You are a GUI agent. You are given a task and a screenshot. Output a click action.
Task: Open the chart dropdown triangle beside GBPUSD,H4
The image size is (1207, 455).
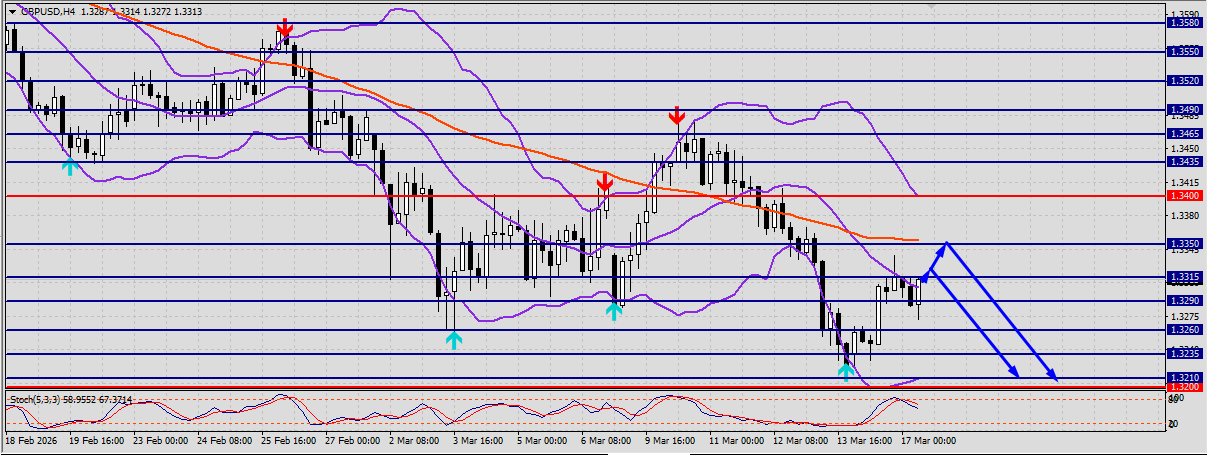pyautogui.click(x=12, y=12)
